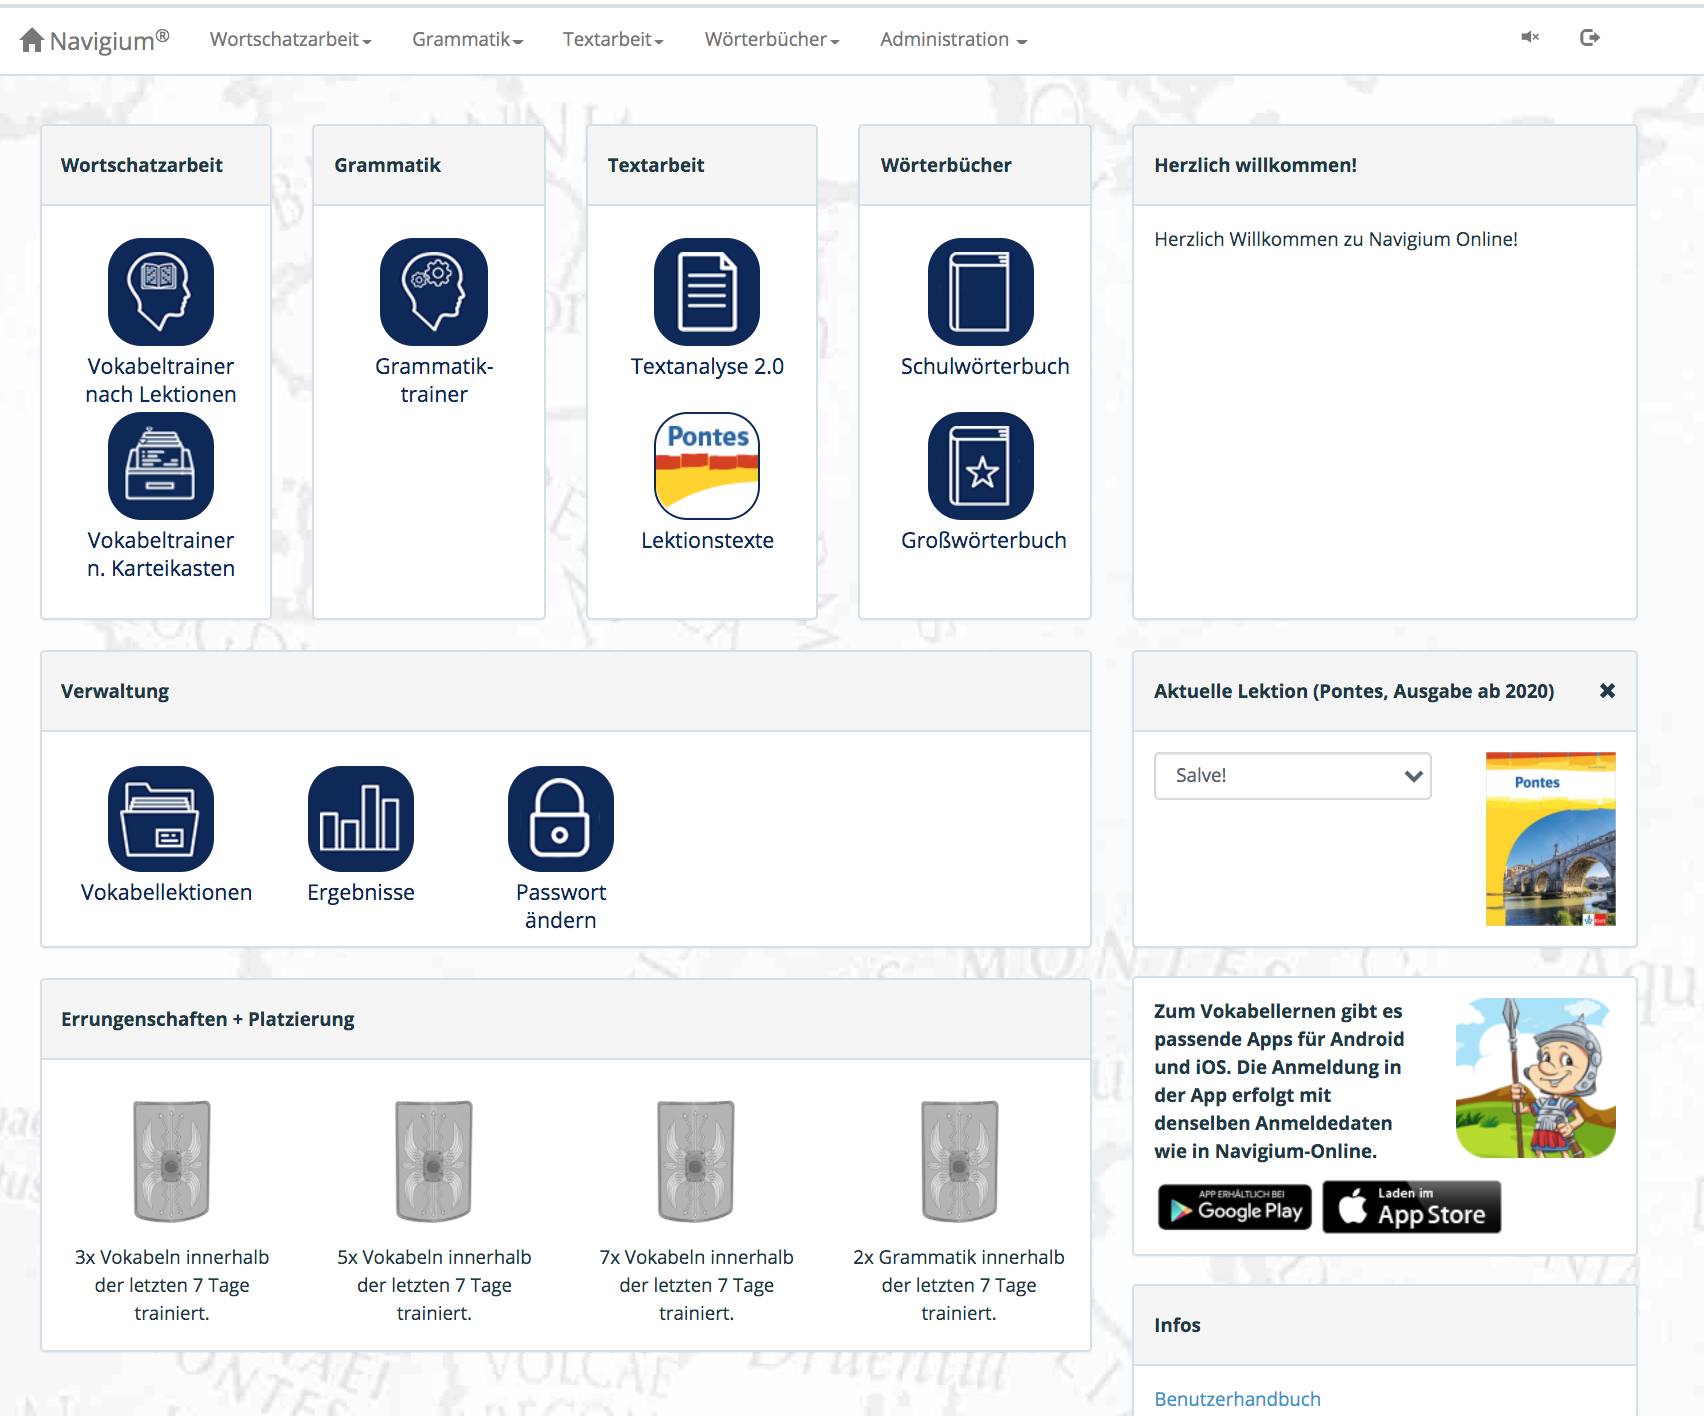The image size is (1704, 1416).
Task: Open the Vokabeltrainer Karteikasten icon
Action: click(x=161, y=466)
